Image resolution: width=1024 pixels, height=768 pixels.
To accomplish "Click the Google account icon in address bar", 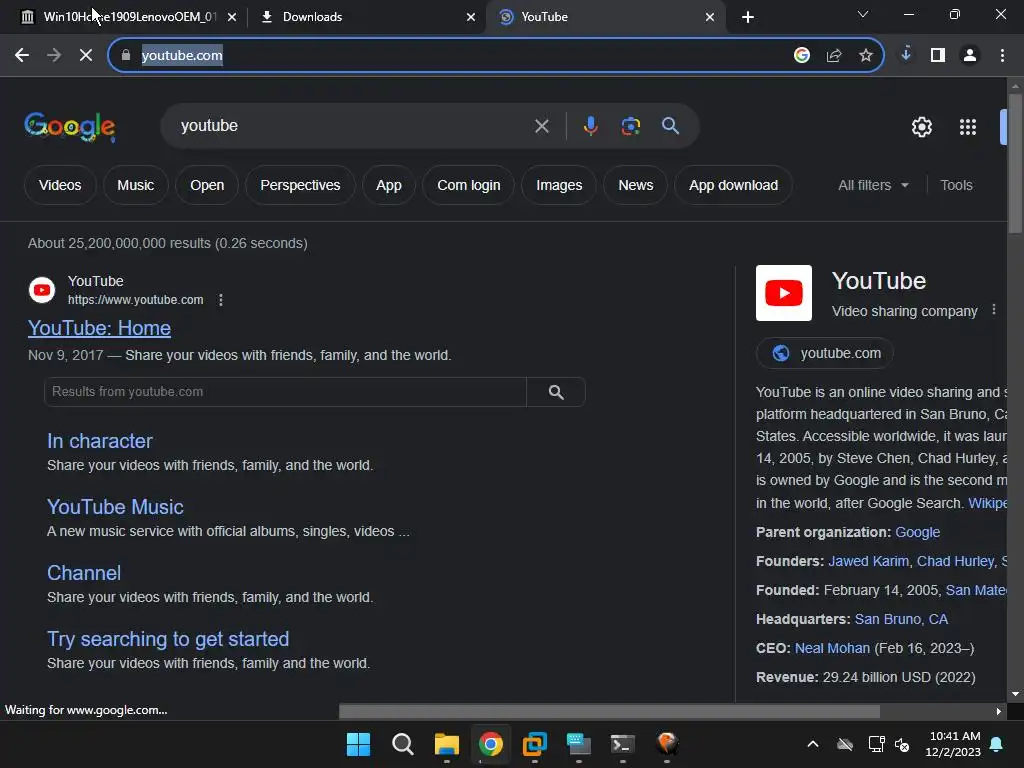I will [x=802, y=56].
